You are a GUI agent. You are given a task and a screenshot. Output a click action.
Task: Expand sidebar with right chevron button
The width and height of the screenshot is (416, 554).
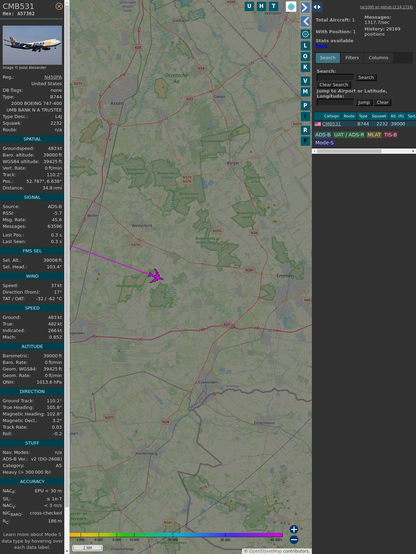pos(305,7)
